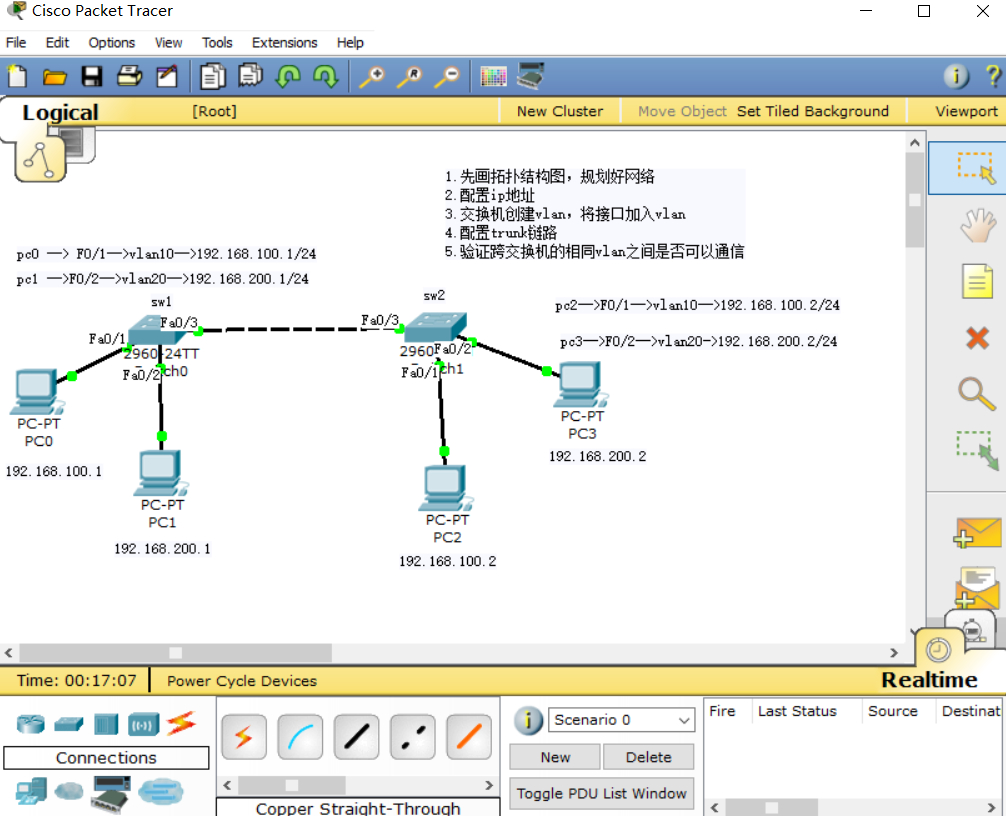Click the Redo green arrow icon

tap(326, 76)
